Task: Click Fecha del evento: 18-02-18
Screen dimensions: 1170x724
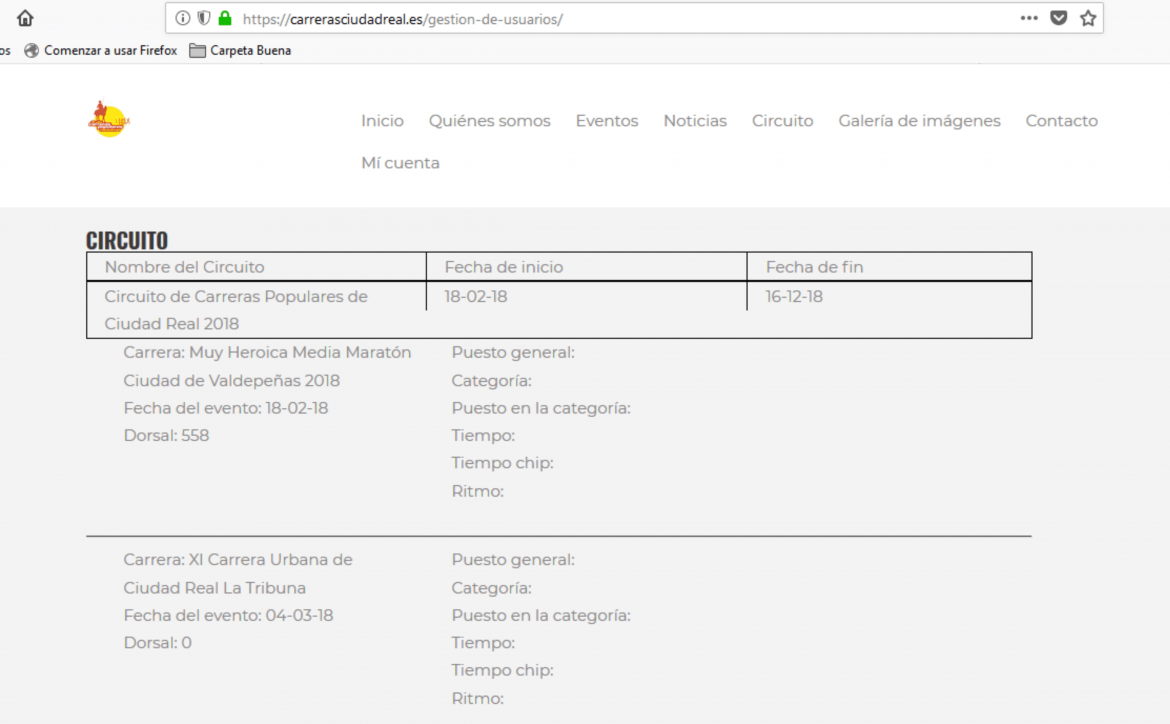Action: (225, 408)
